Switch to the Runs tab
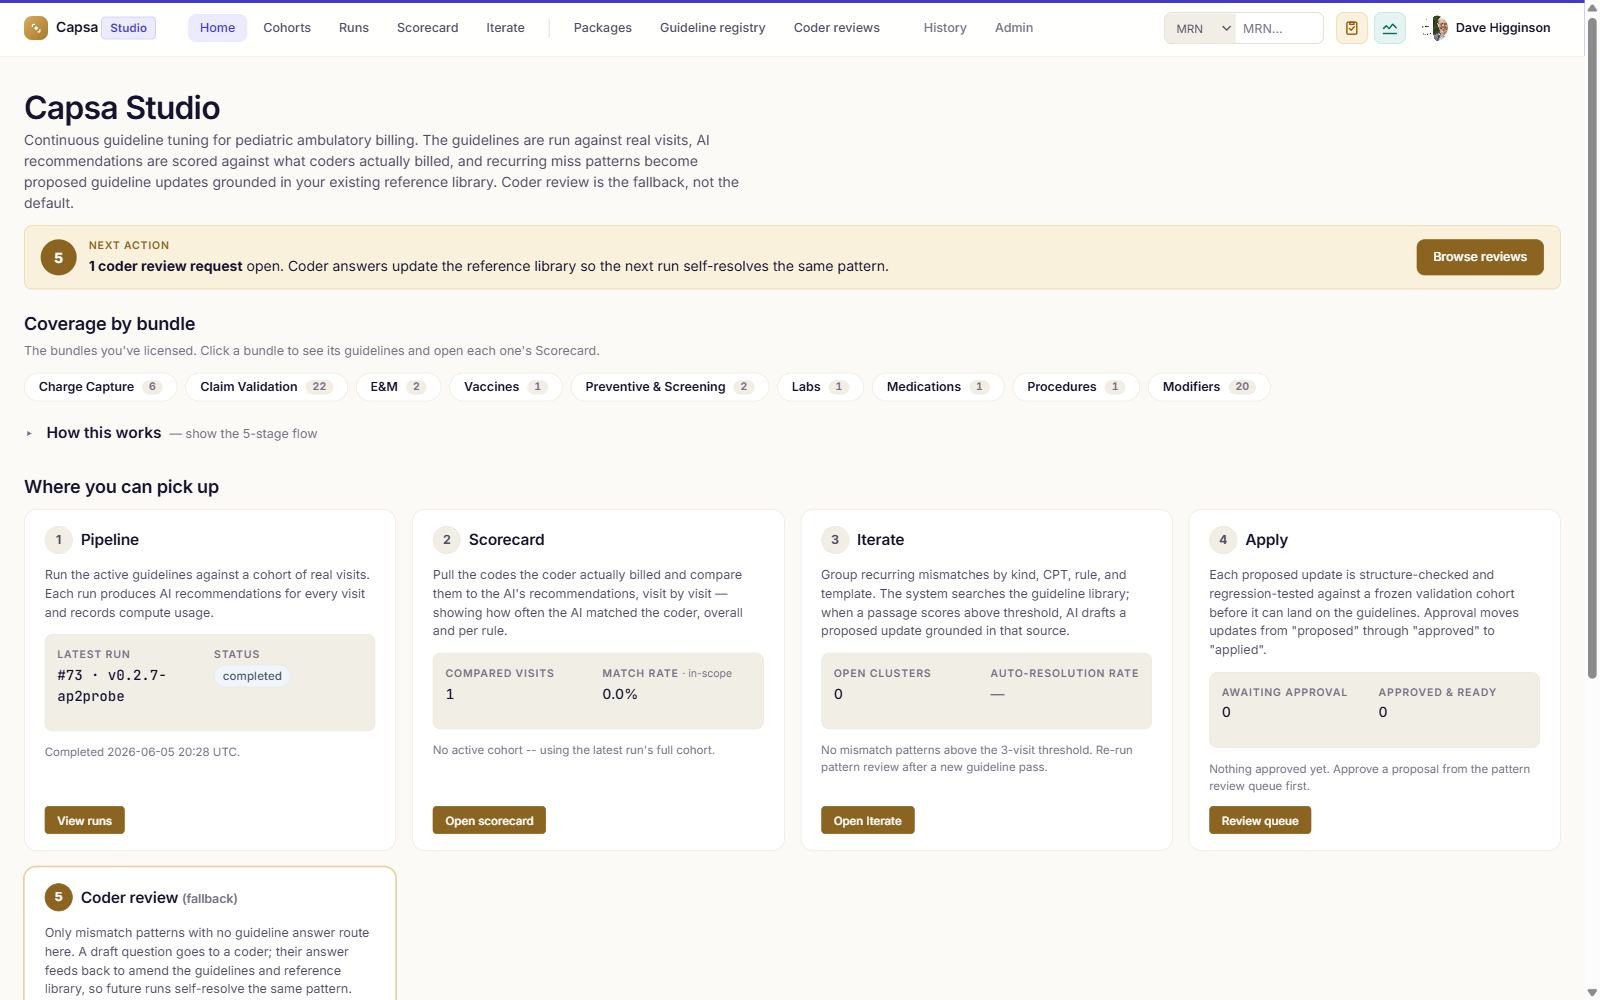Viewport: 1600px width, 1000px height. (x=354, y=28)
